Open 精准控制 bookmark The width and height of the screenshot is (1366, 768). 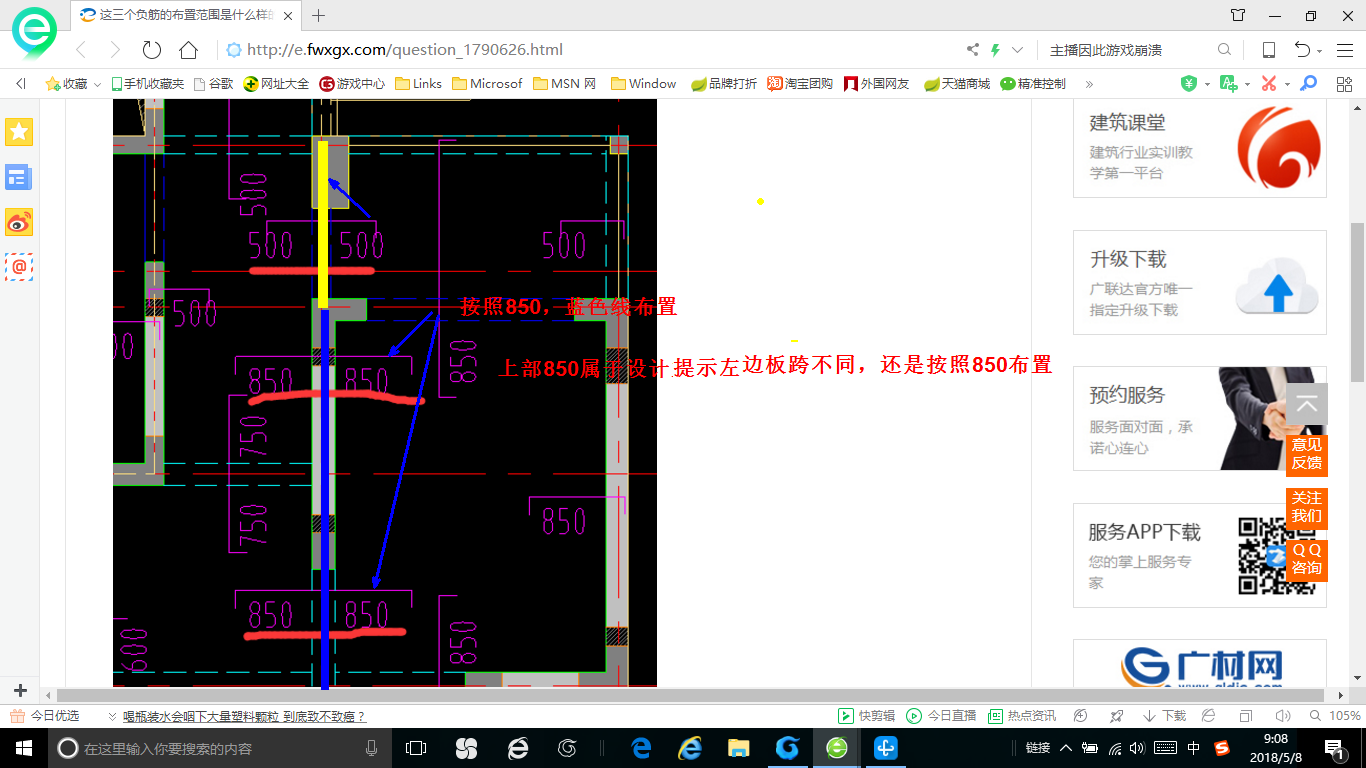click(x=1033, y=84)
